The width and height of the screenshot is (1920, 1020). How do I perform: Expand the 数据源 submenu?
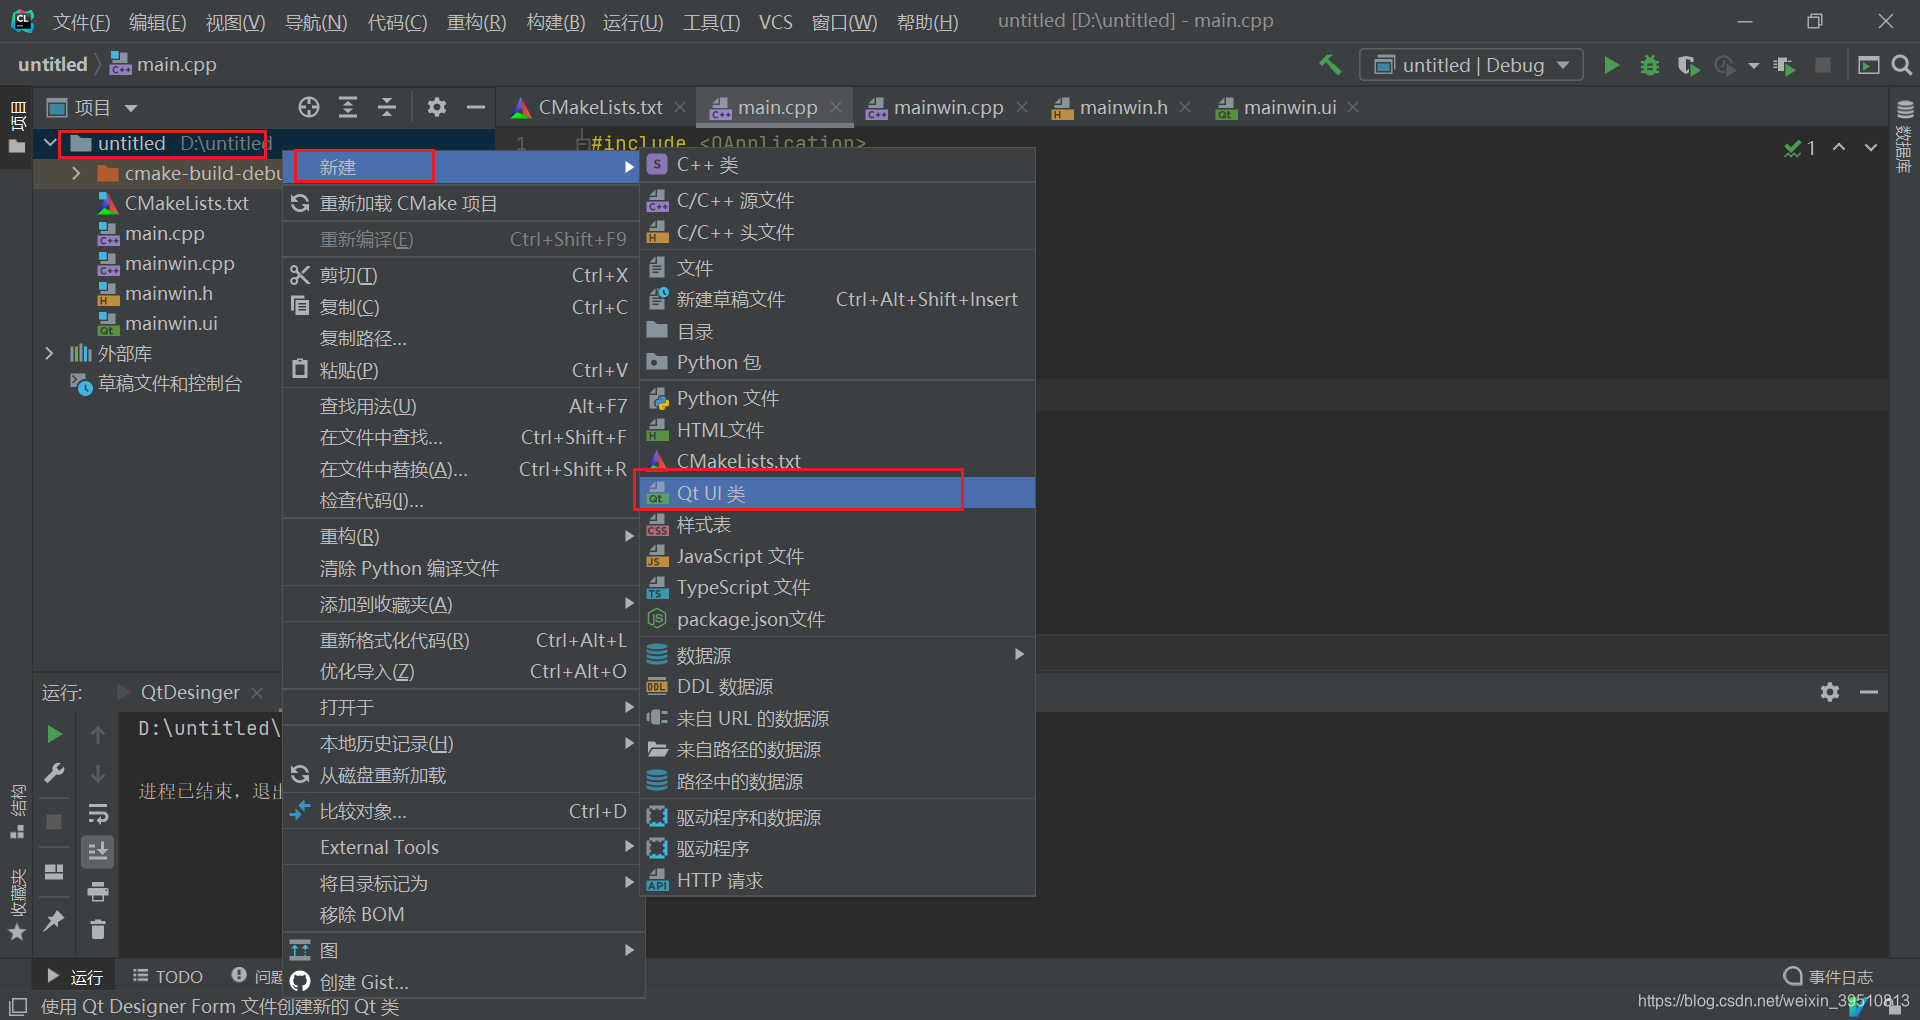837,655
